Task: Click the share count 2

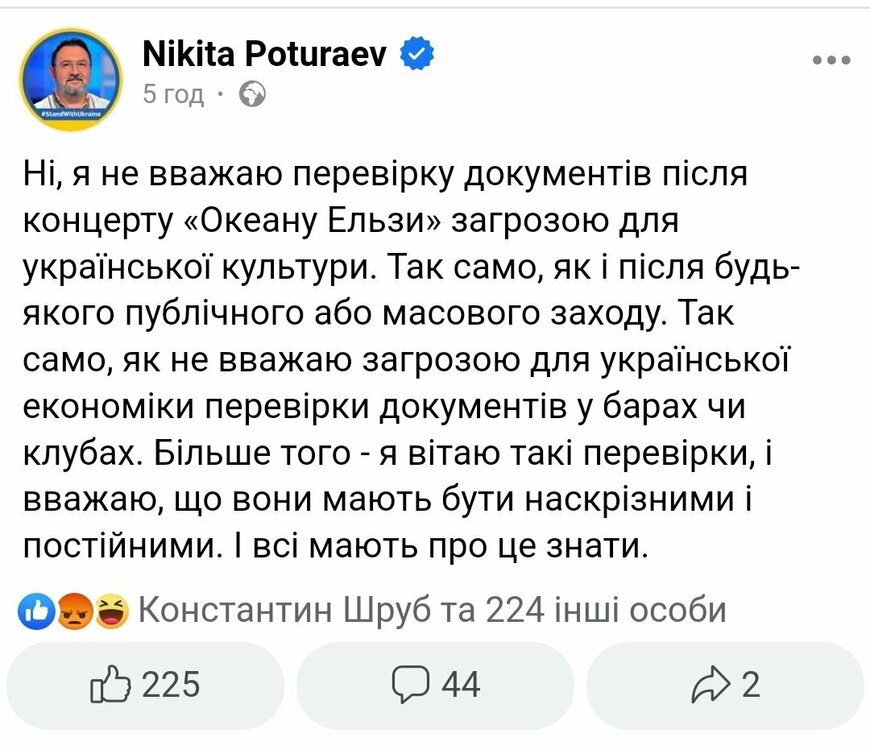Action: 750,684
